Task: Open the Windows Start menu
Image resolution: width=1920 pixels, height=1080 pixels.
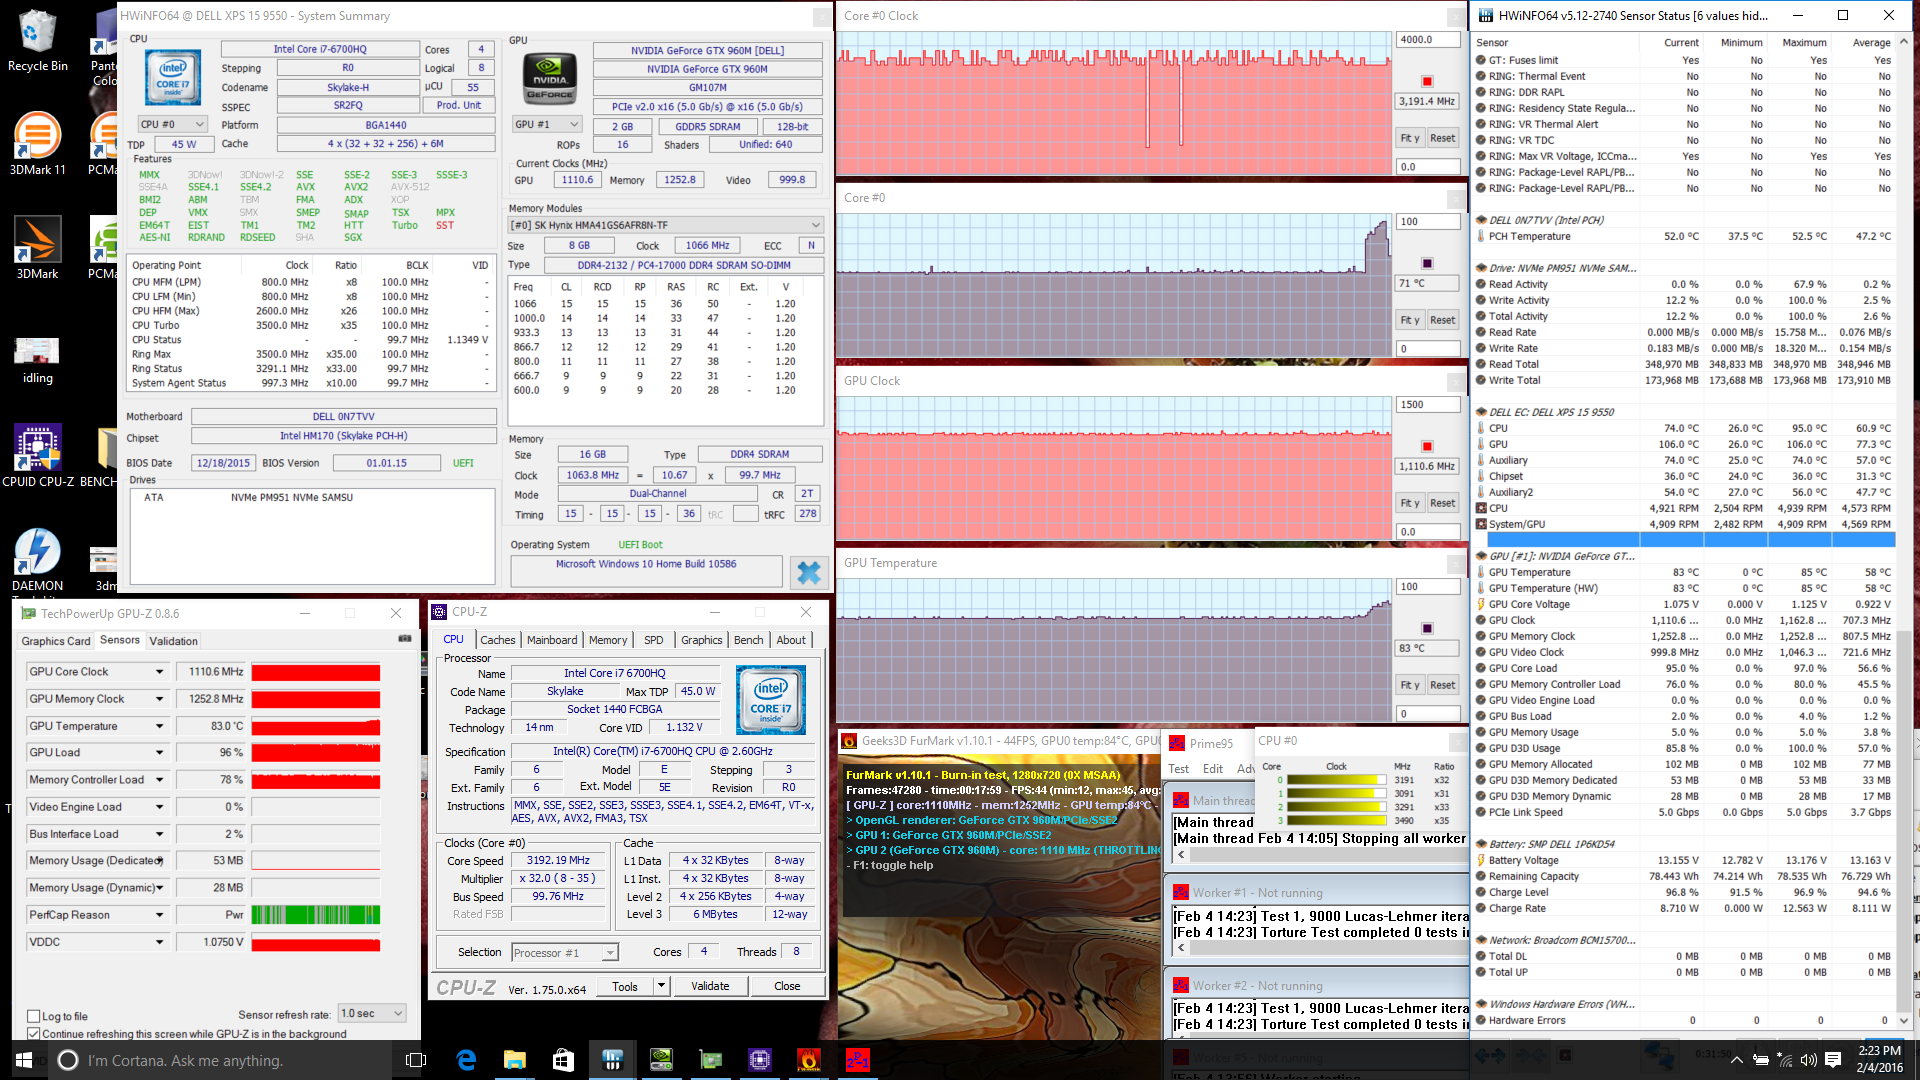Action: [x=24, y=1060]
